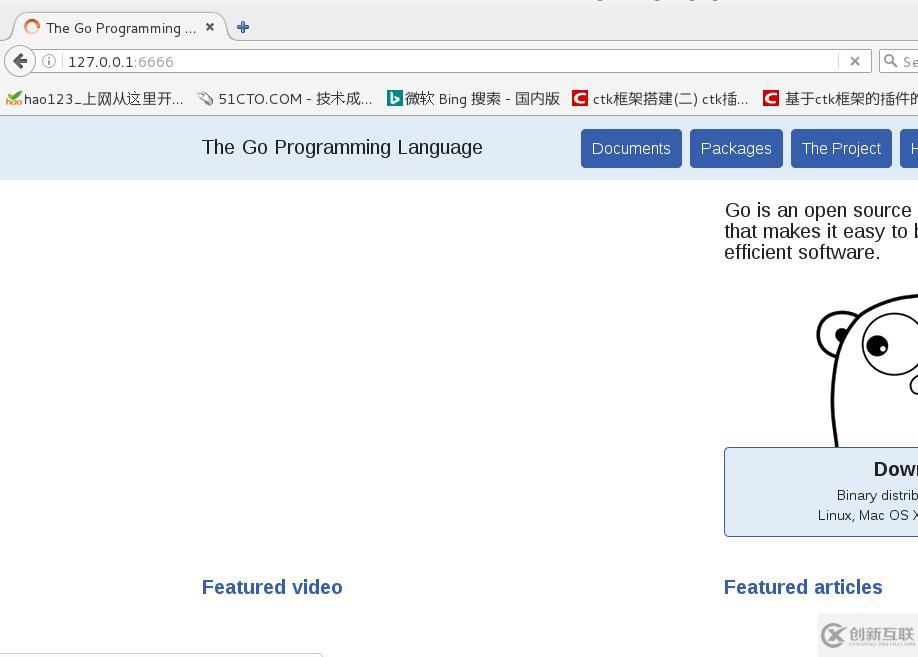The height and width of the screenshot is (657, 918).
Task: Click the Download Go box
Action: pyautogui.click(x=821, y=492)
